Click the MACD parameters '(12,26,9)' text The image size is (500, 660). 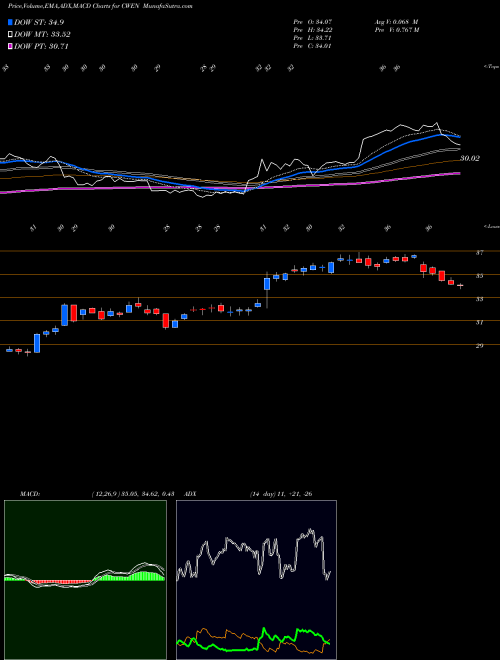[x=106, y=494]
